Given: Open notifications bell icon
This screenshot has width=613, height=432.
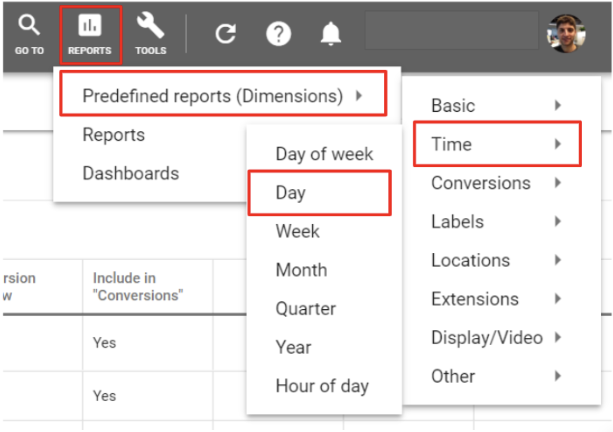Looking at the screenshot, I should tap(331, 34).
